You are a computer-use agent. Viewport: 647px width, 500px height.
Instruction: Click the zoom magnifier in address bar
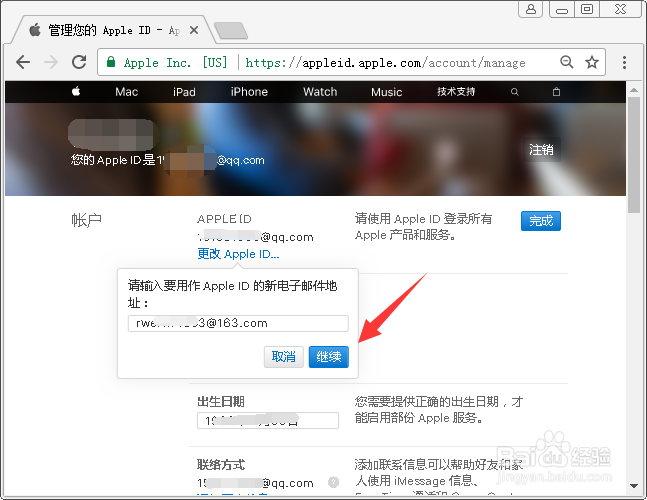(567, 62)
